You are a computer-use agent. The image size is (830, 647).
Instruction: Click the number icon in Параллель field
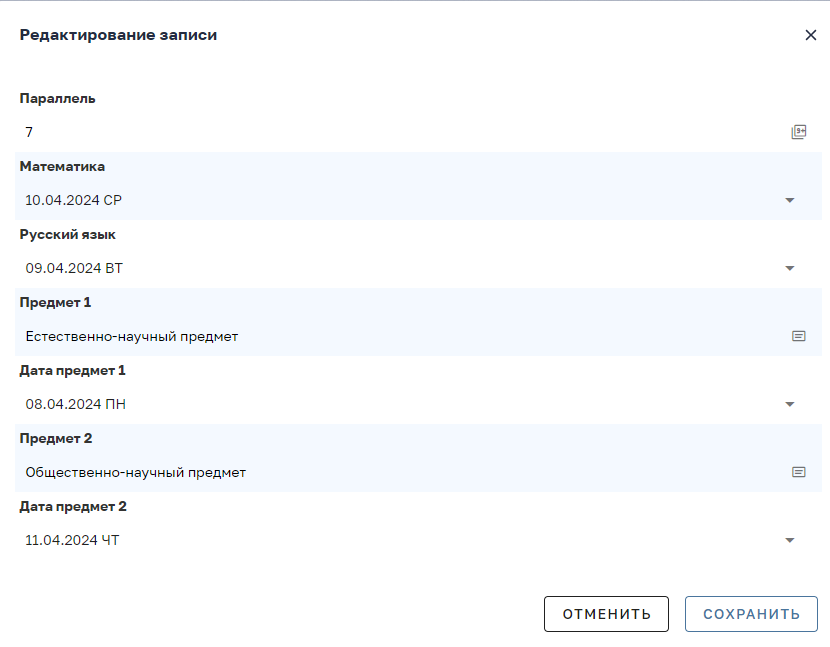798,132
